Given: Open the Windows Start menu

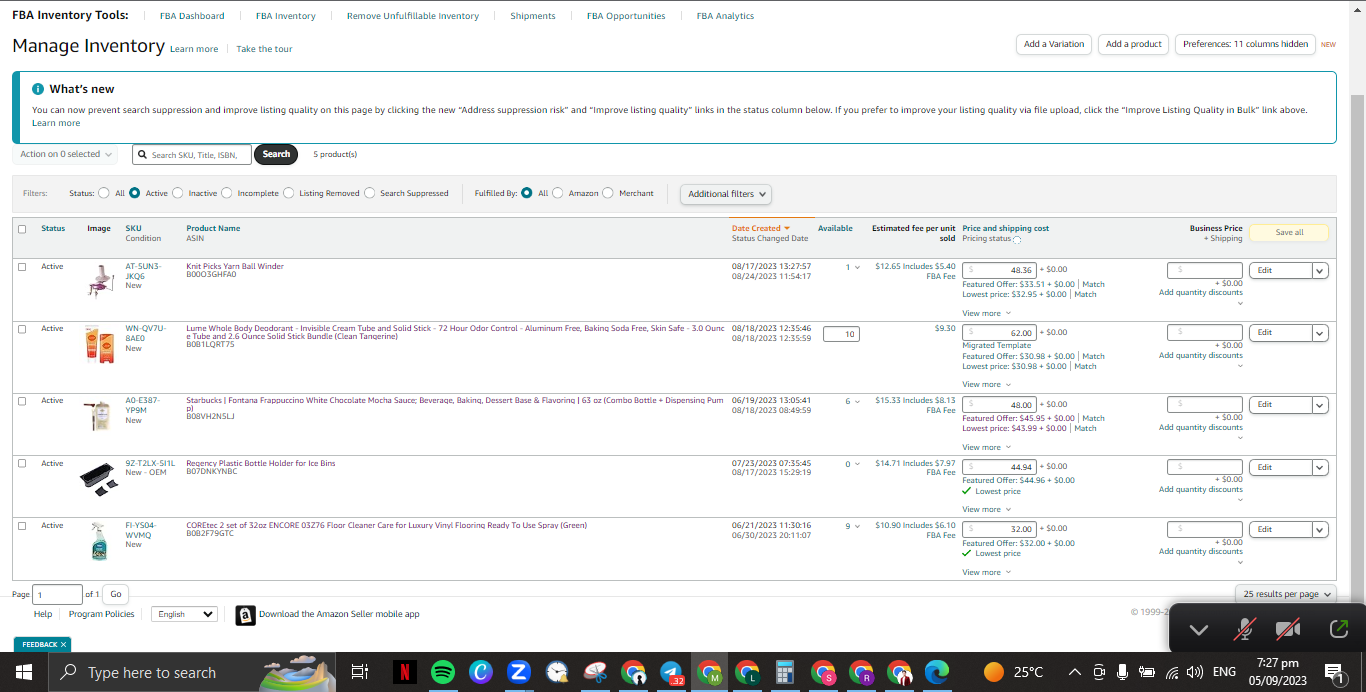Looking at the screenshot, I should (x=24, y=672).
